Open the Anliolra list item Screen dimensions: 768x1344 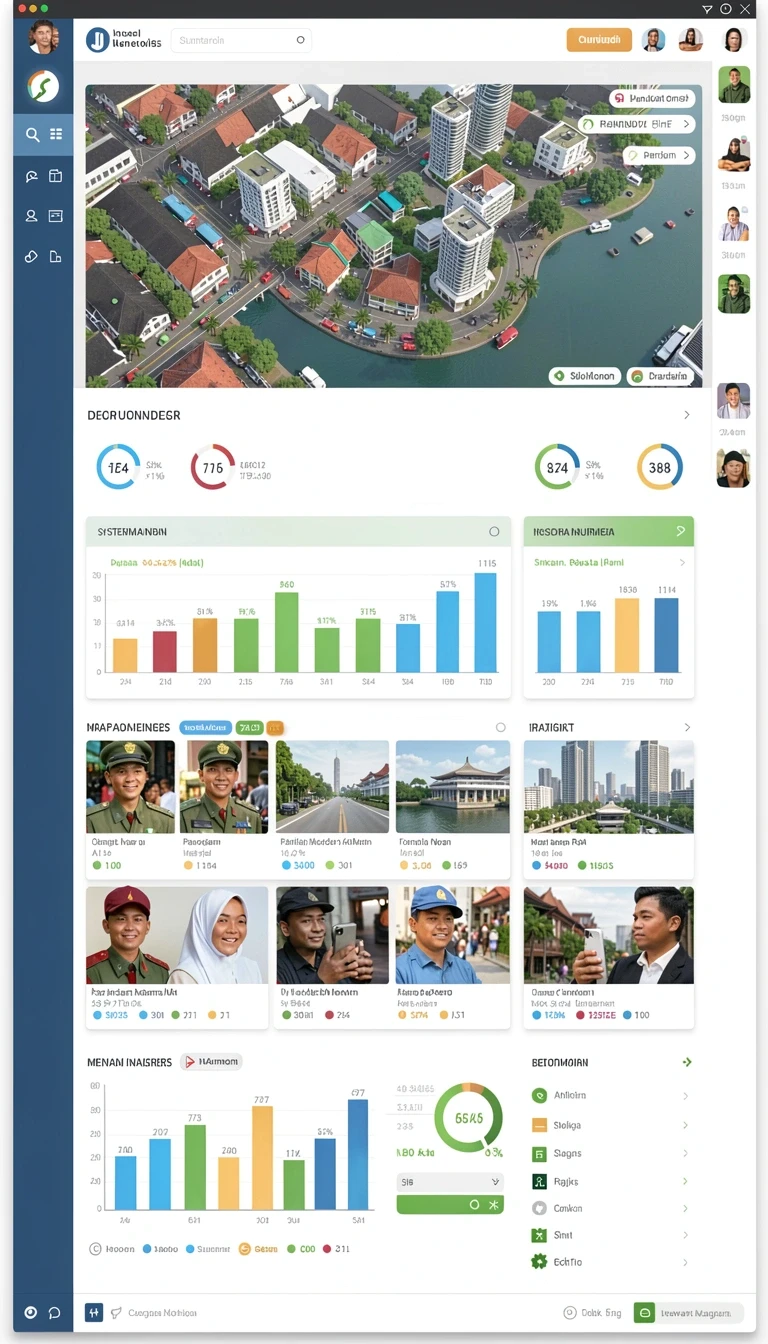click(x=609, y=1096)
